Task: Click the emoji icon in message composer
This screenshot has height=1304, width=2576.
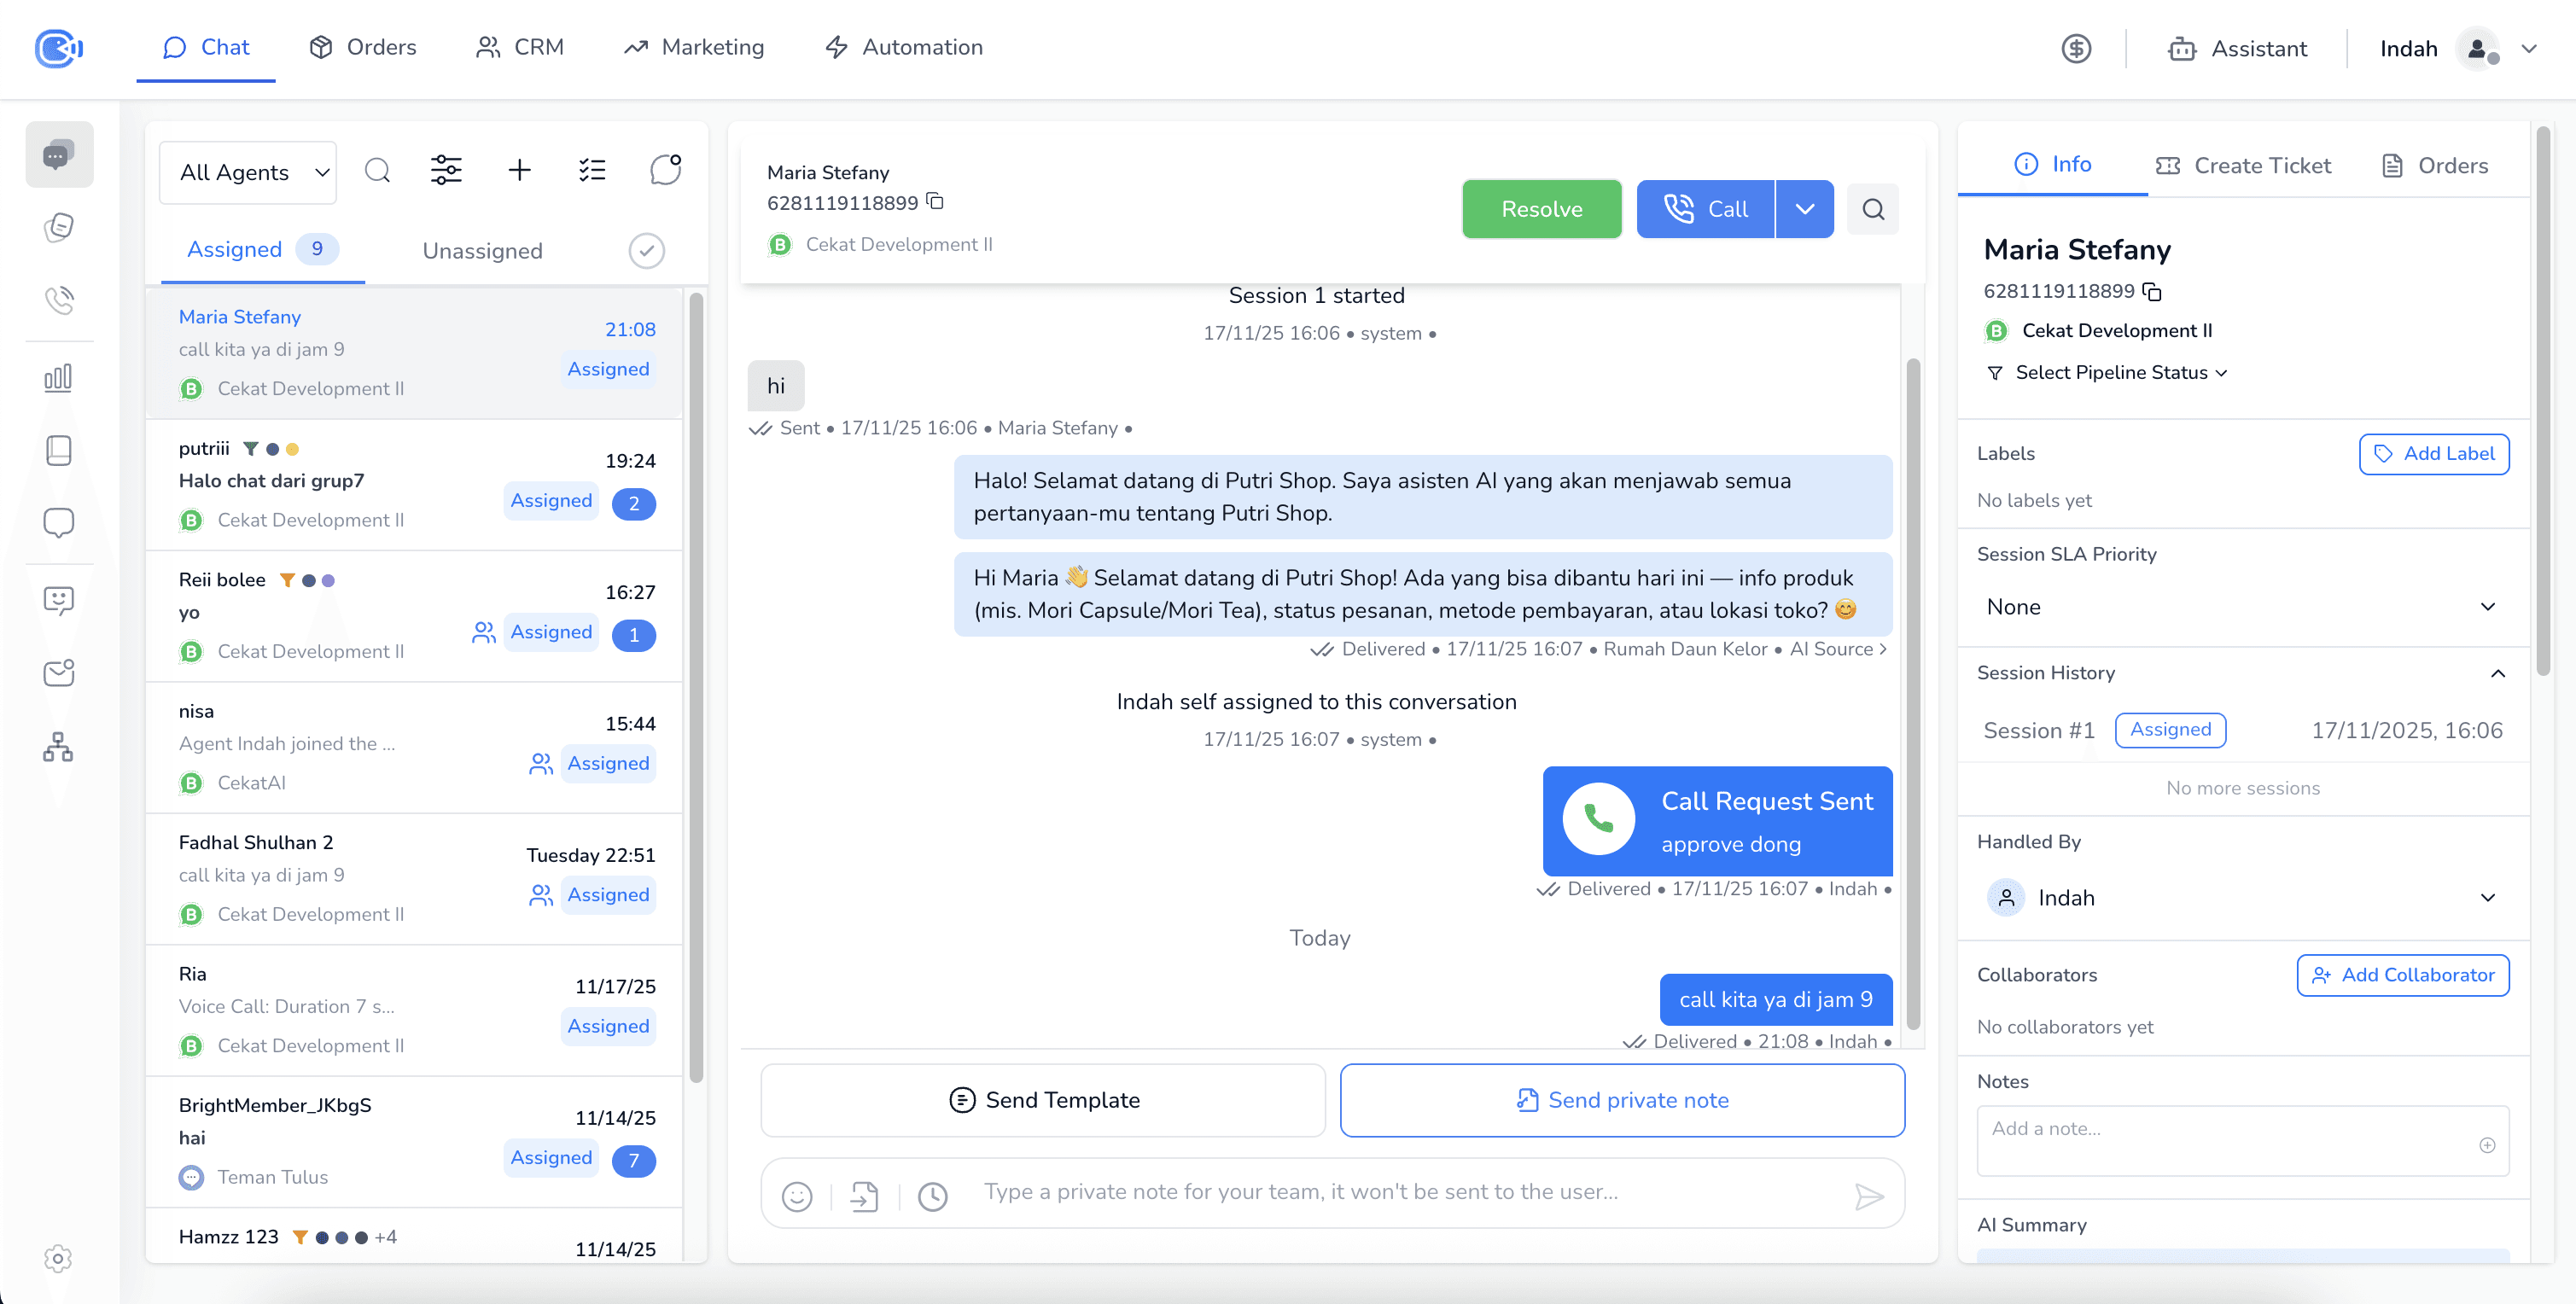Action: pyautogui.click(x=796, y=1196)
